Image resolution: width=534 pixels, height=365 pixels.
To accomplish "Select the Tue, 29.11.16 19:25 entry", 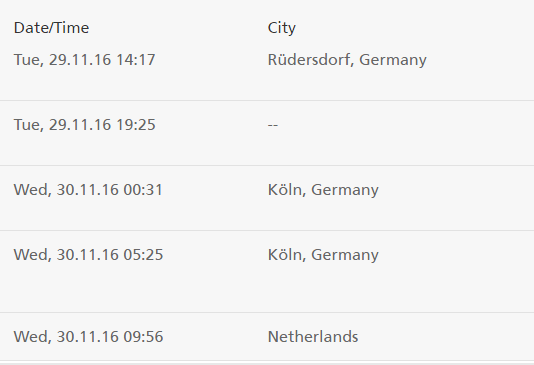I will pyautogui.click(x=84, y=125).
